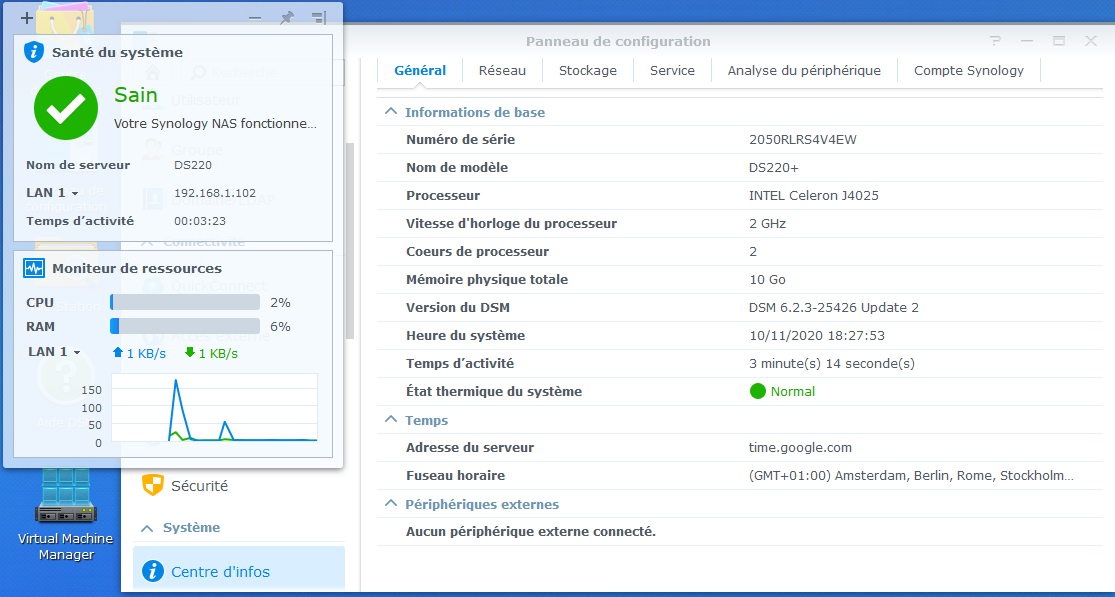The image size is (1115, 597).
Task: Collapse the Système sidebar group
Action: (x=147, y=528)
